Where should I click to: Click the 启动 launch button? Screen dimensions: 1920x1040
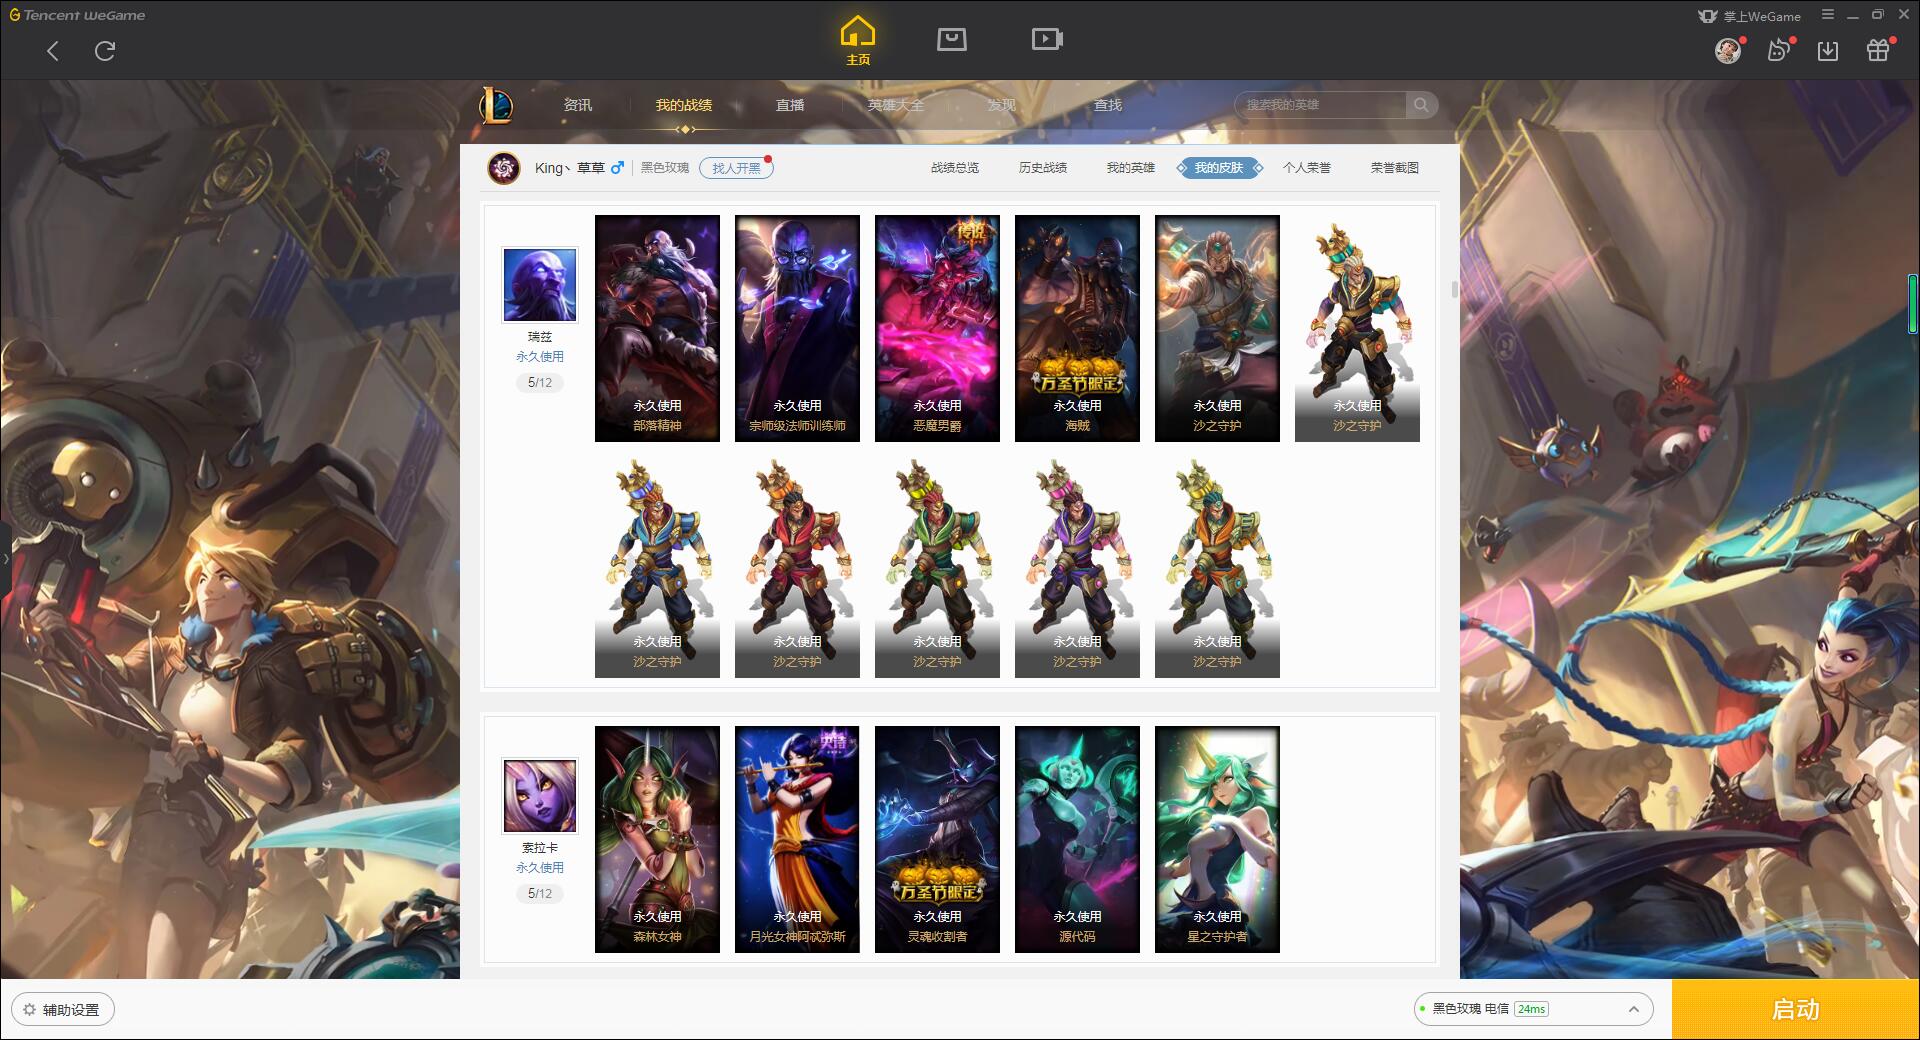(x=1795, y=1009)
